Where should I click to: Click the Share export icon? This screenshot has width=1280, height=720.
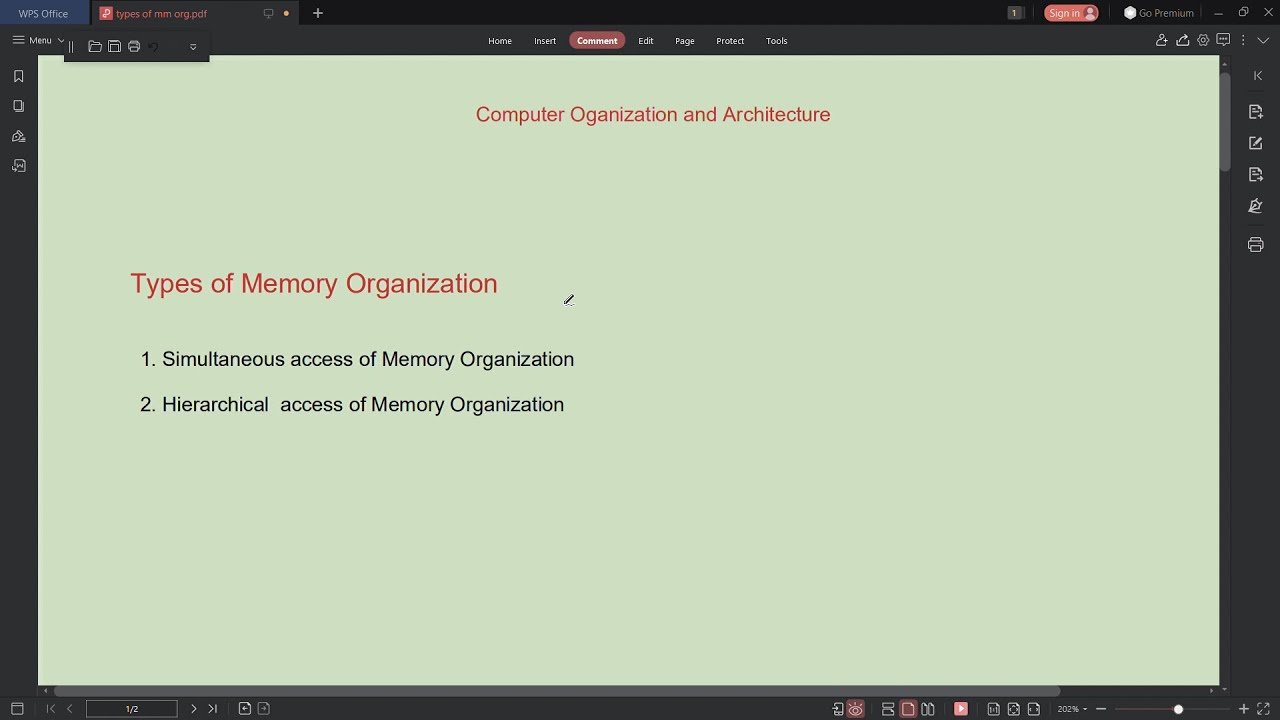[x=1182, y=41]
